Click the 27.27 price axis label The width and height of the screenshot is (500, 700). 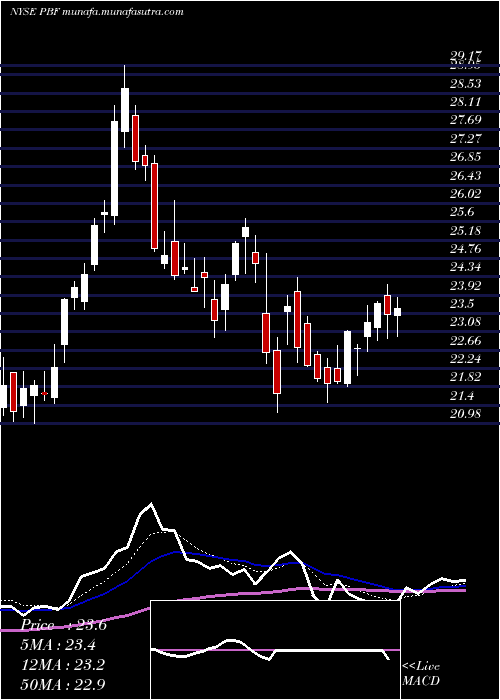466,138
